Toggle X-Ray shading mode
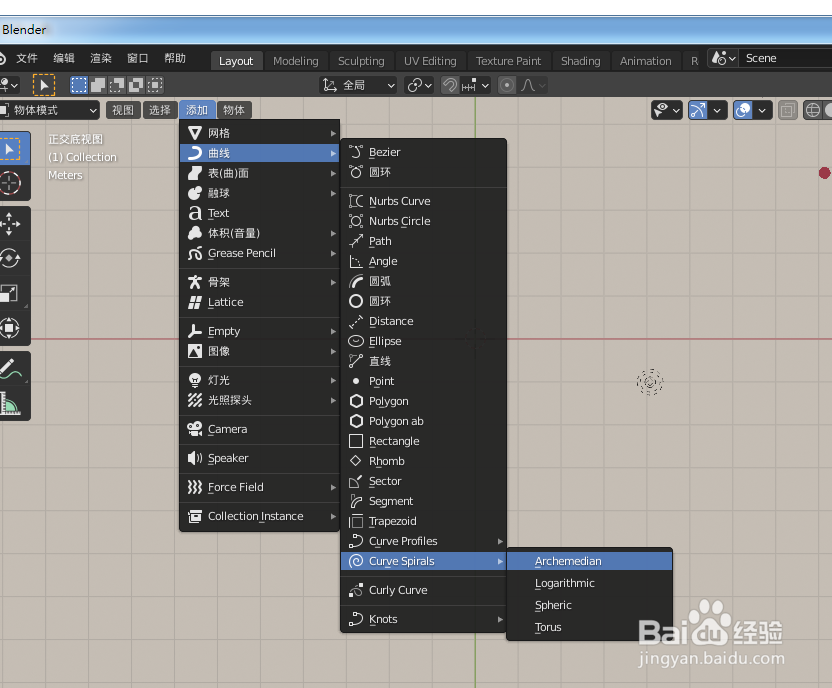Image resolution: width=832 pixels, height=688 pixels. [x=788, y=110]
